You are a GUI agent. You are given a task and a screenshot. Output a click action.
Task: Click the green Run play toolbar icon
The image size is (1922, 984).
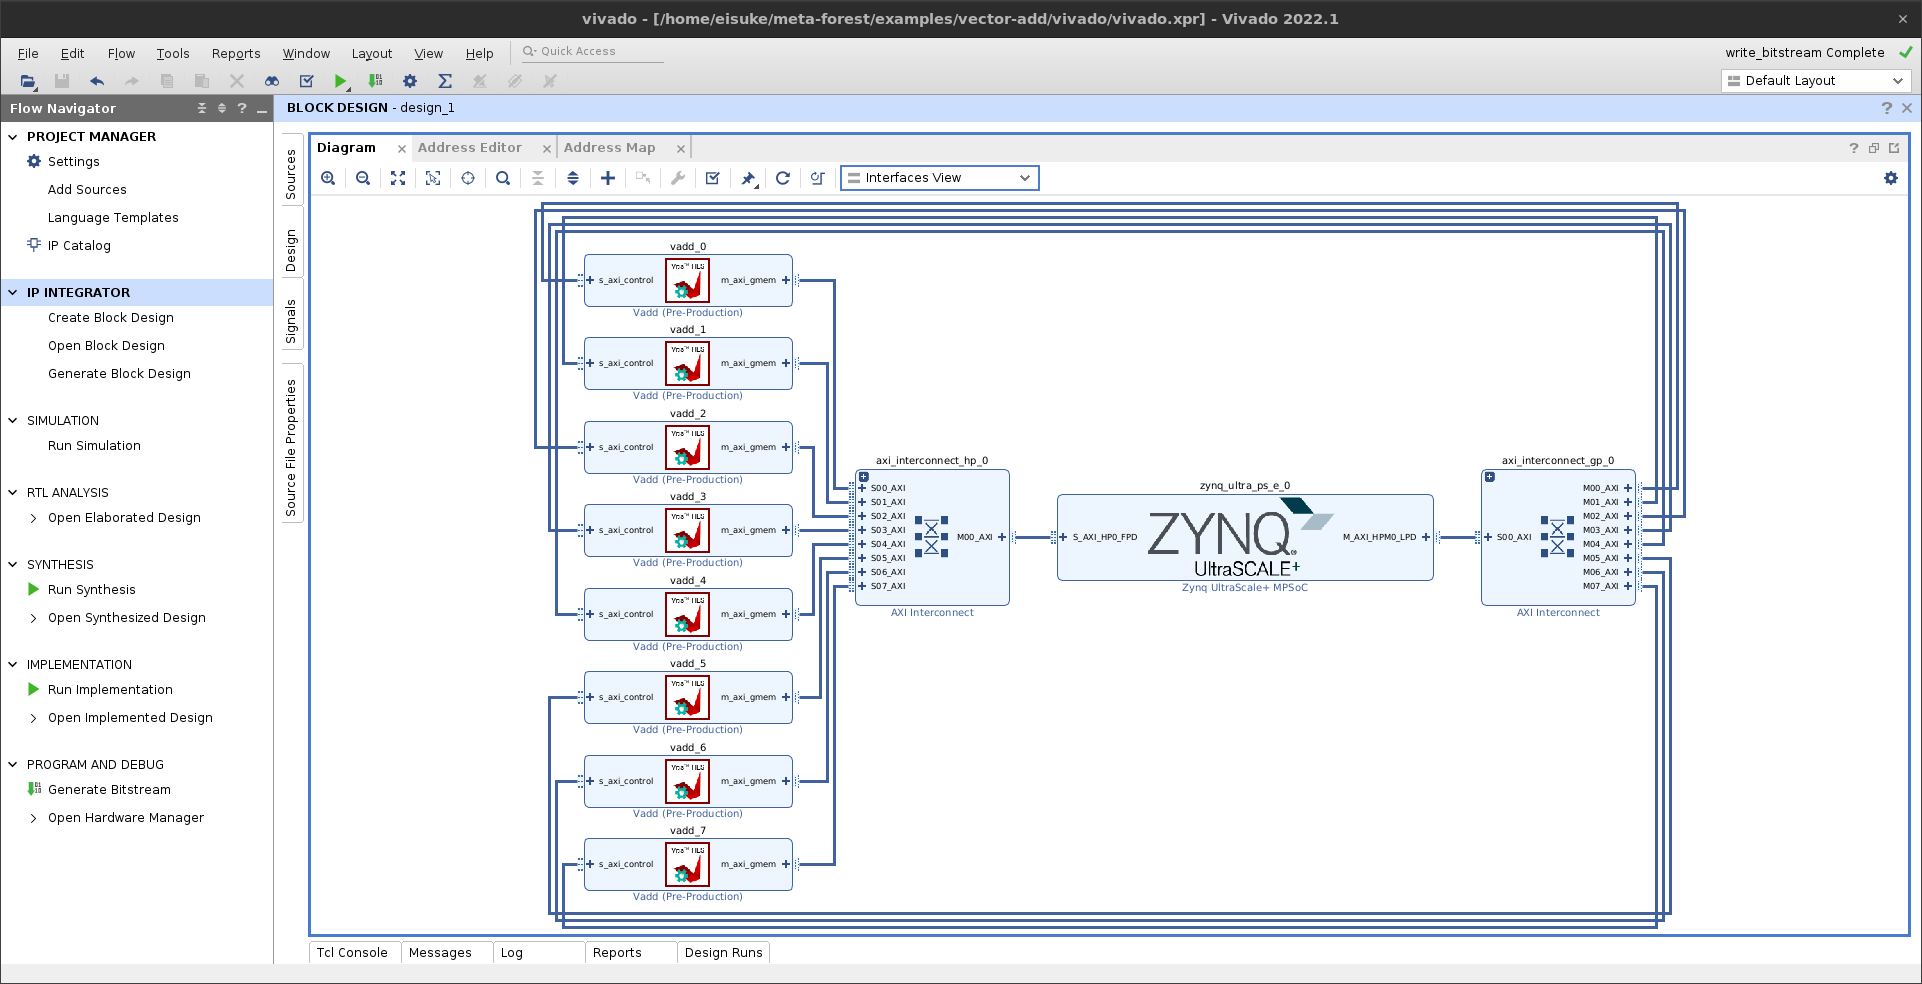(341, 81)
